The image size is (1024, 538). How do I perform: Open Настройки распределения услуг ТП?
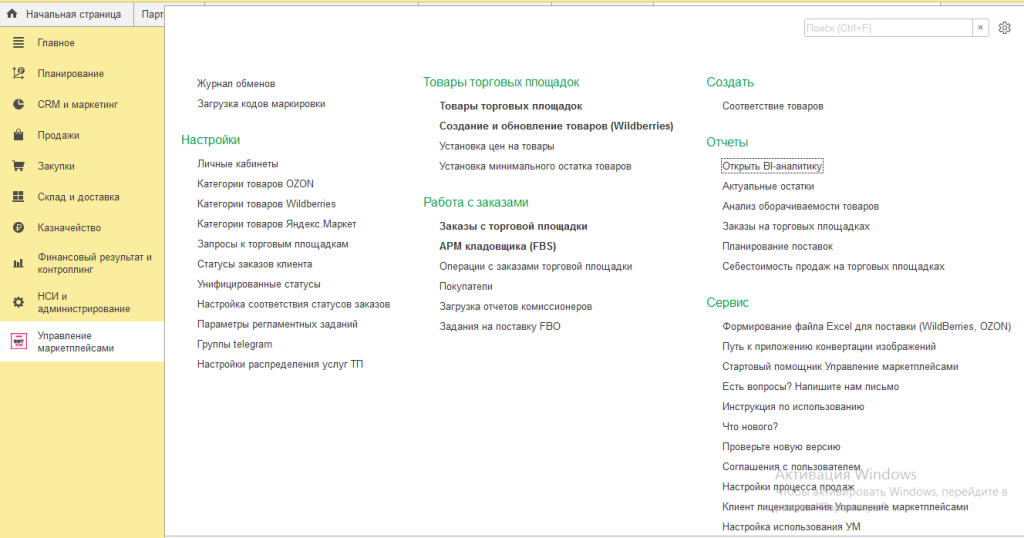pos(280,364)
